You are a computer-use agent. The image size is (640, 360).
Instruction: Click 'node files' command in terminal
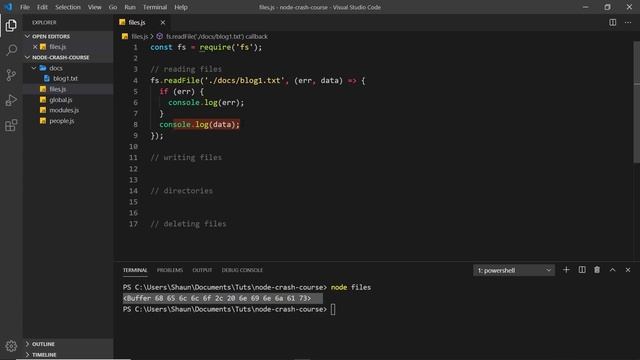click(351, 287)
